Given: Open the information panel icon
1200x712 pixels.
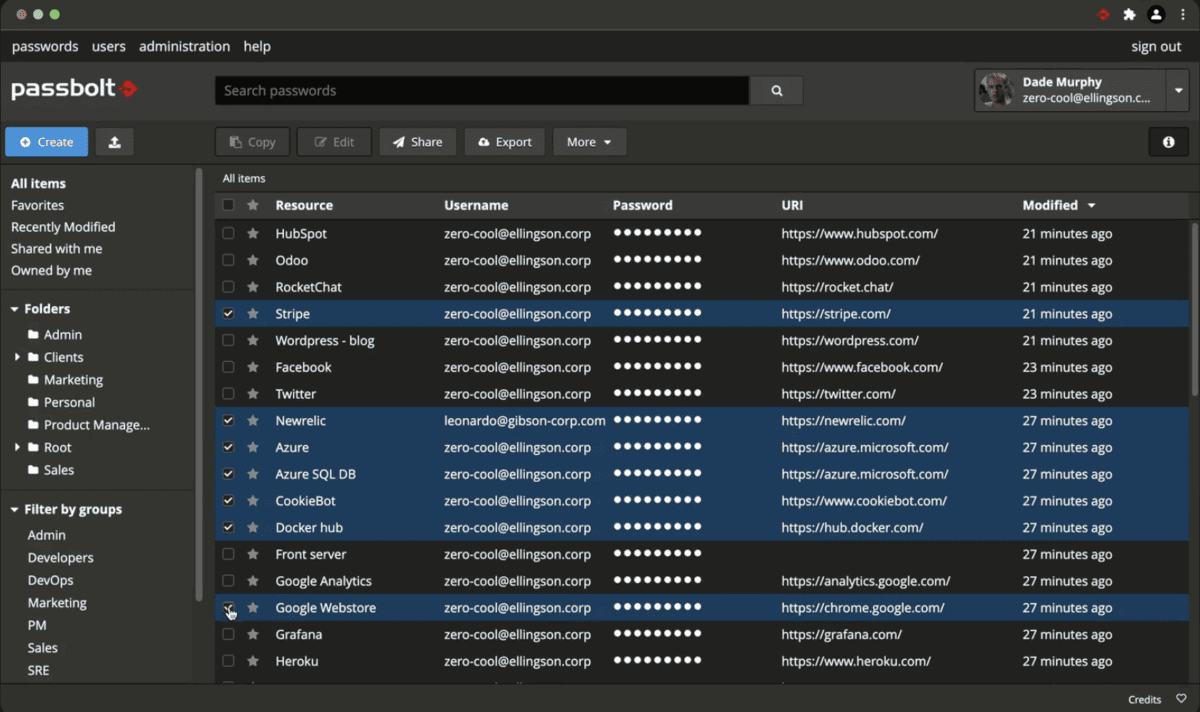Looking at the screenshot, I should point(1168,142).
